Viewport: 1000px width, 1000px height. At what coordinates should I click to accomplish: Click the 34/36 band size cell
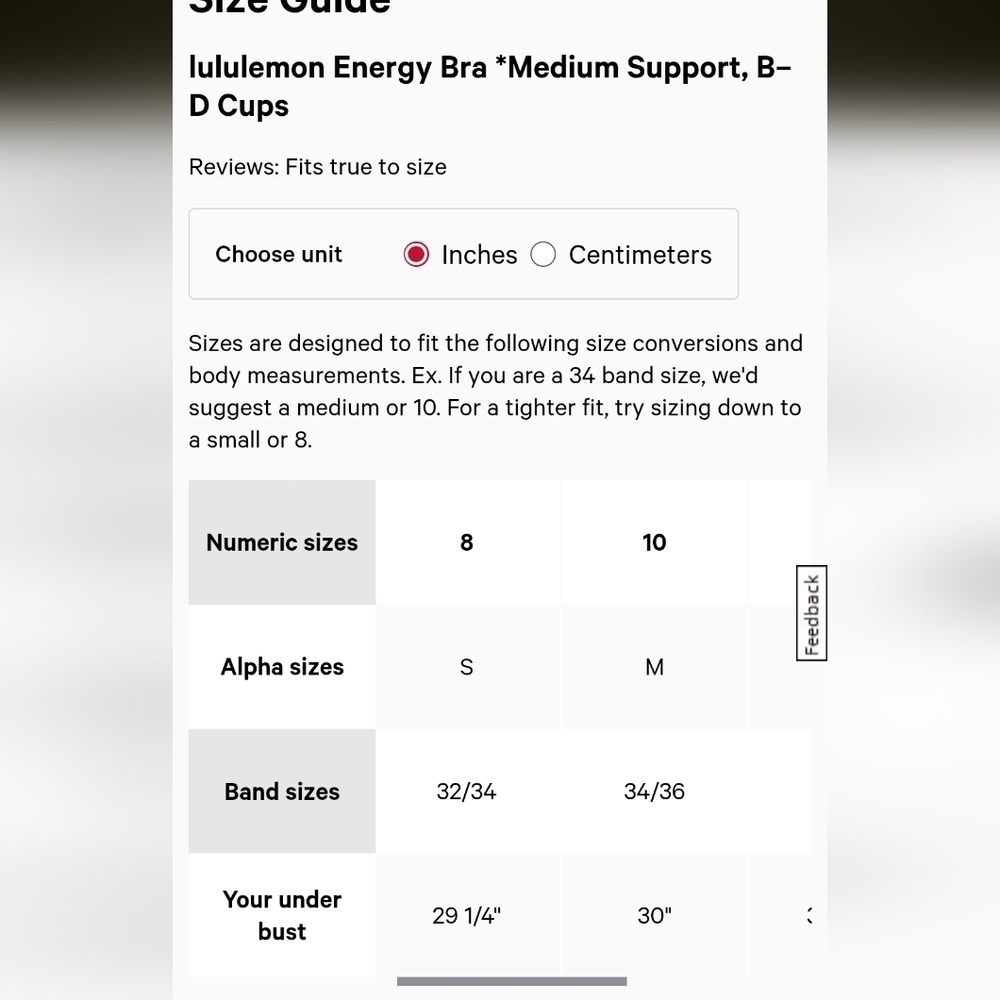click(654, 791)
